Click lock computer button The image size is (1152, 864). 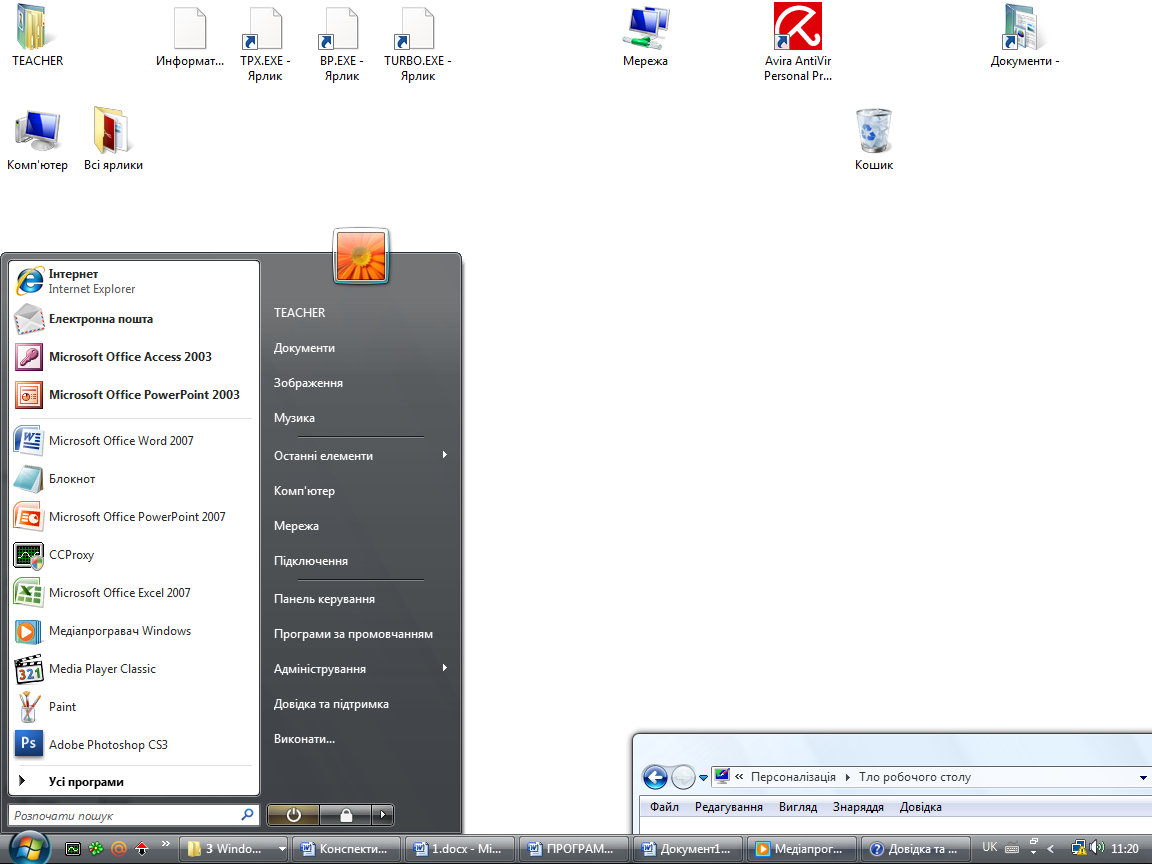pyautogui.click(x=346, y=815)
